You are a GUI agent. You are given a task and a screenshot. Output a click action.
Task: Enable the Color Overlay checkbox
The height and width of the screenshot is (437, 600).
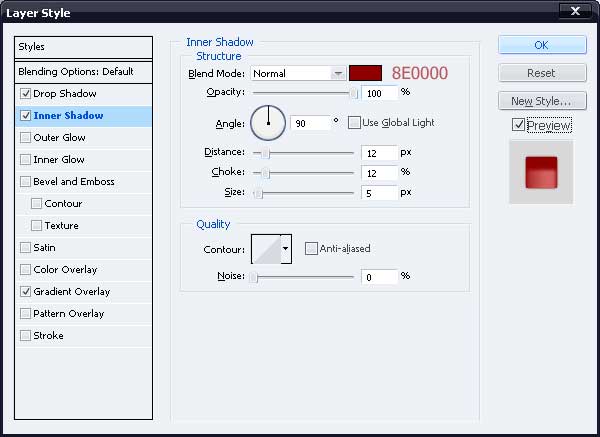[x=25, y=269]
